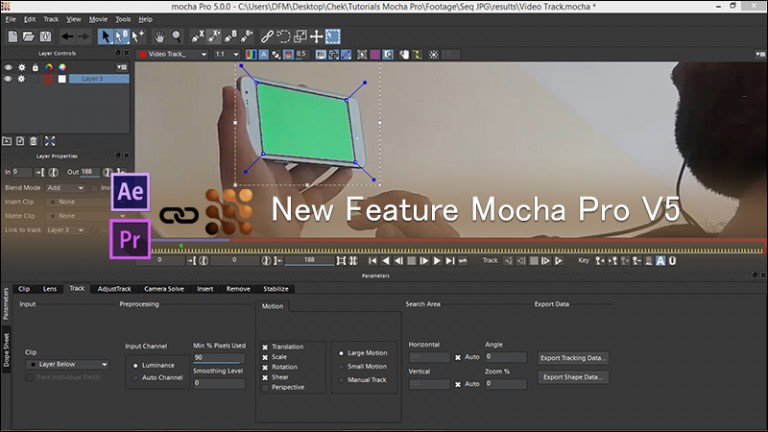
Task: Open the Track menu
Action: click(51, 19)
